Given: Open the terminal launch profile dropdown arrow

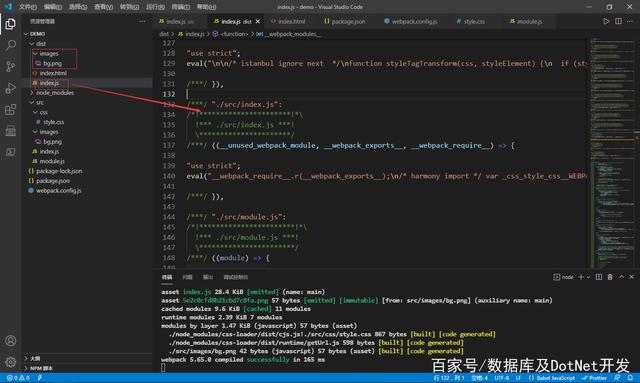Looking at the screenshot, I should (x=589, y=277).
